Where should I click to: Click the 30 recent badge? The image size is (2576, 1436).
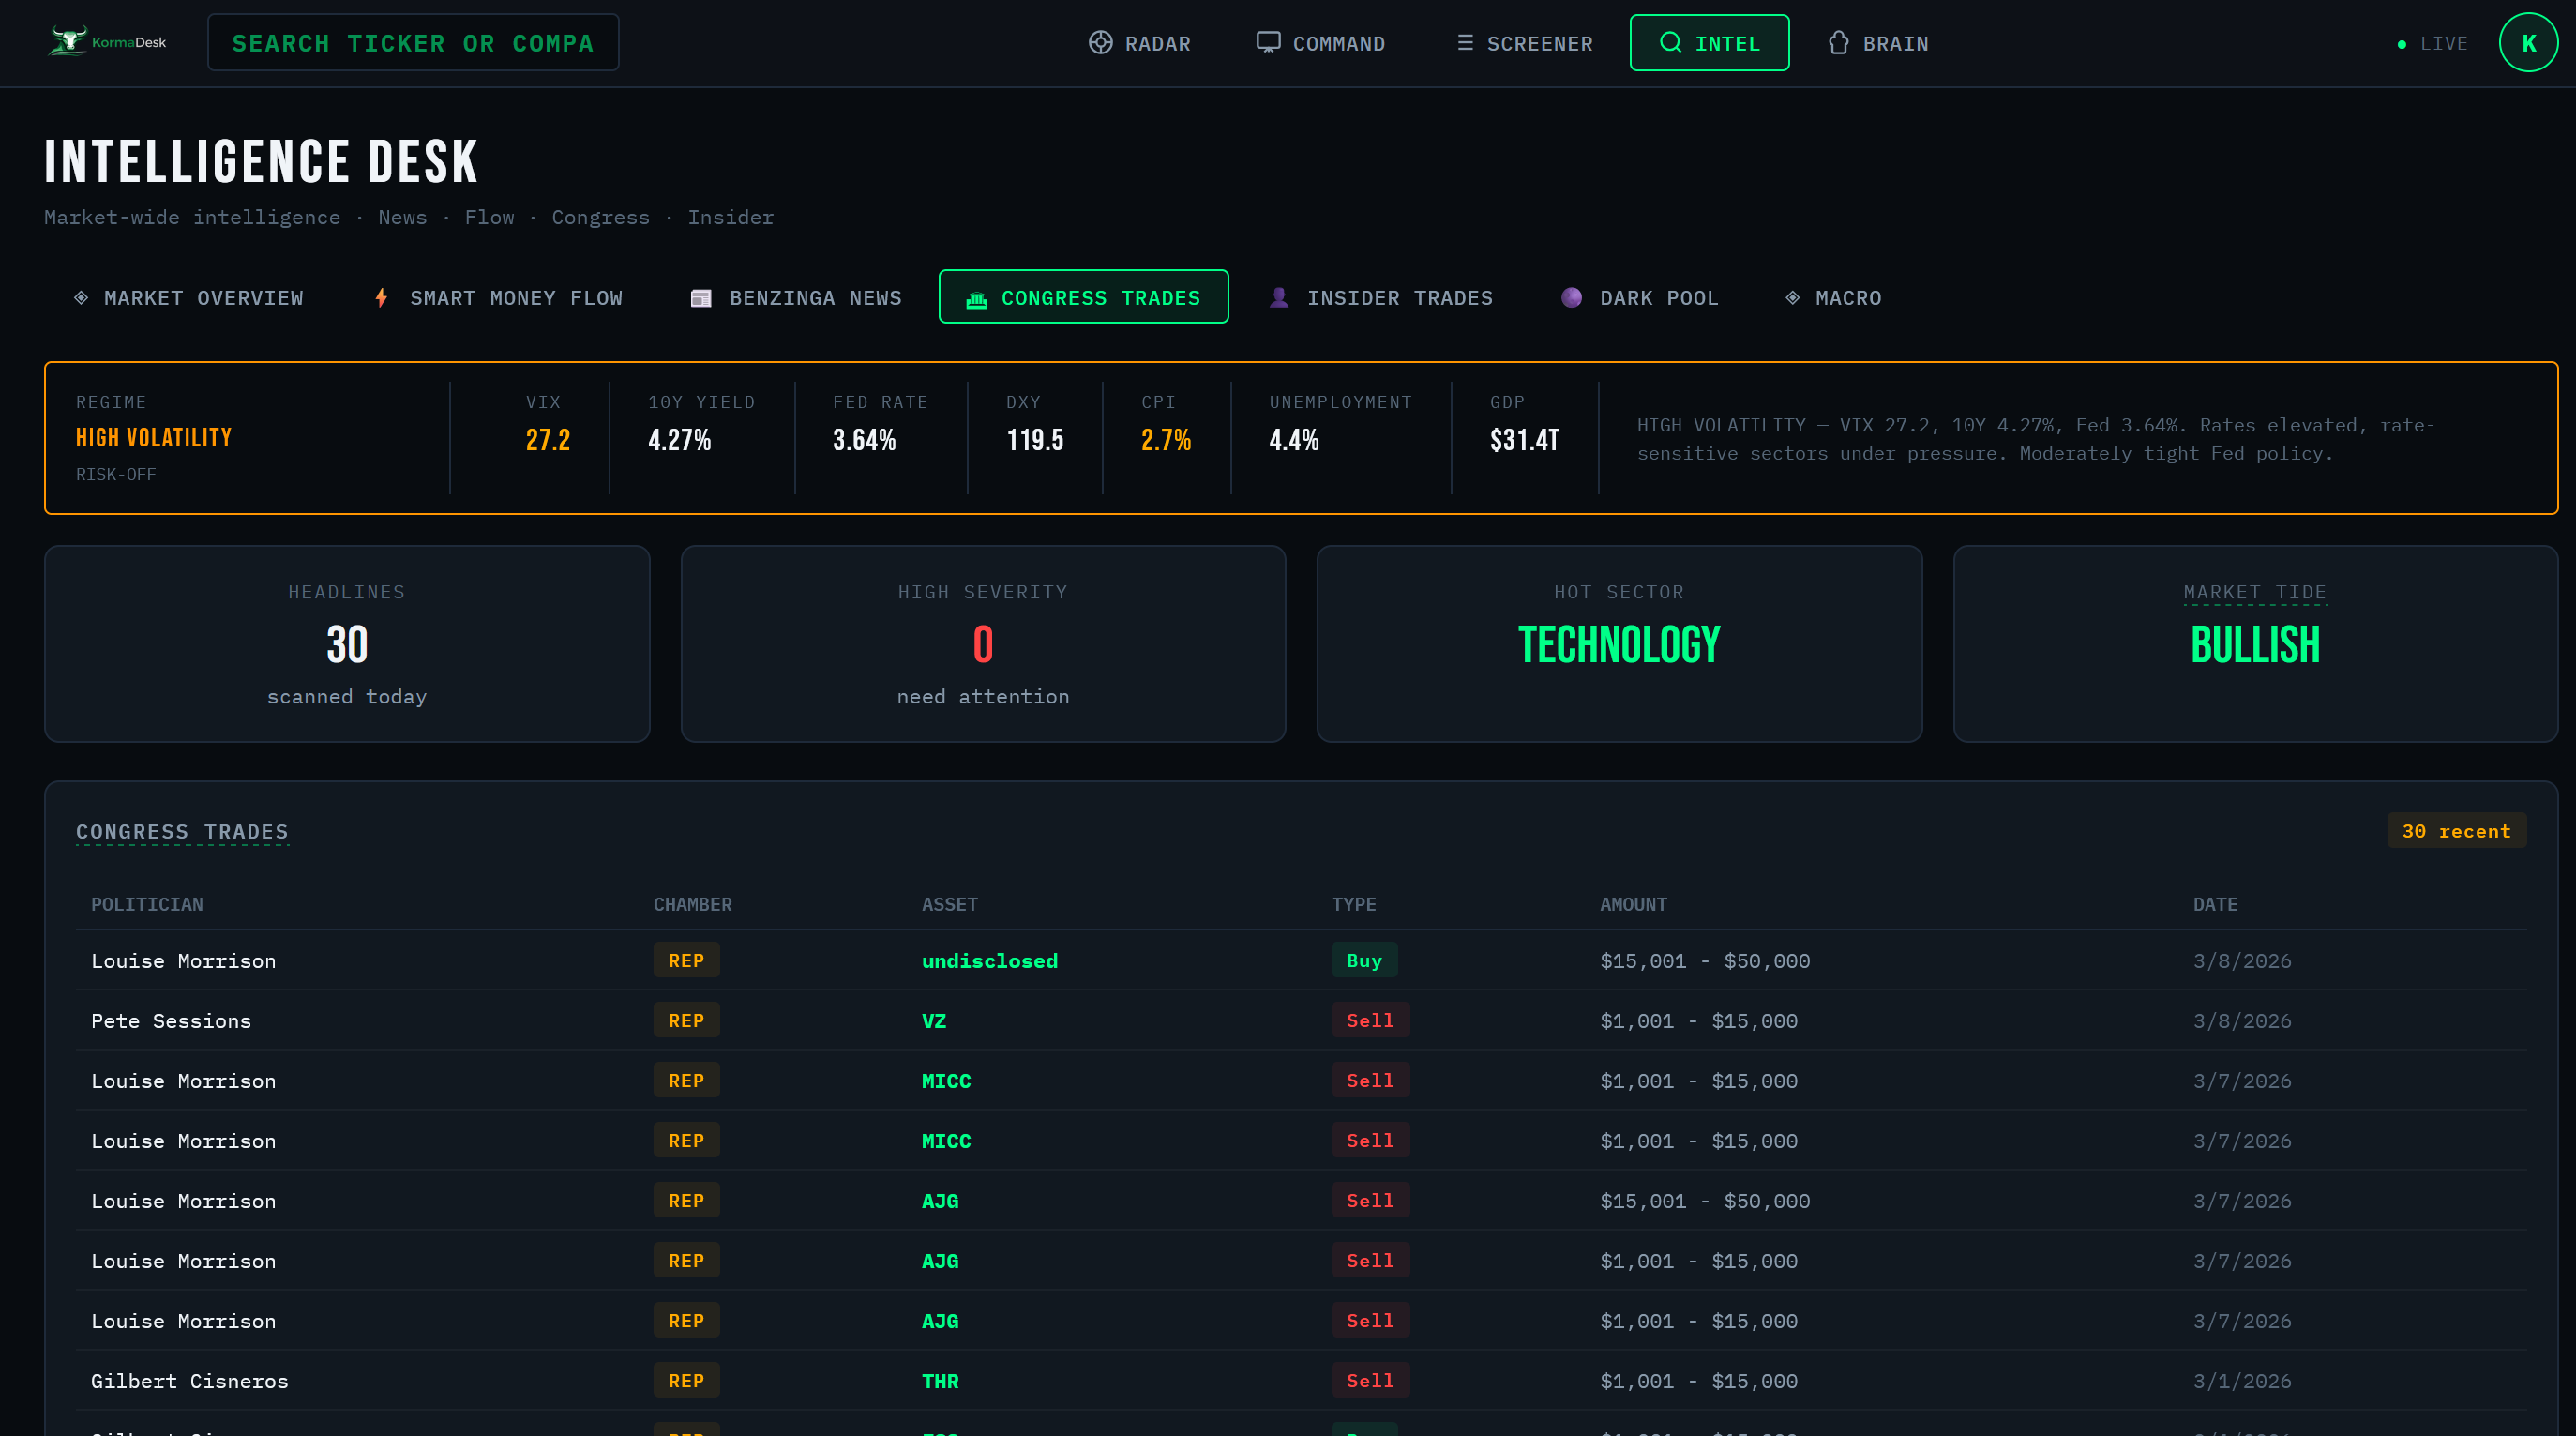(2455, 831)
